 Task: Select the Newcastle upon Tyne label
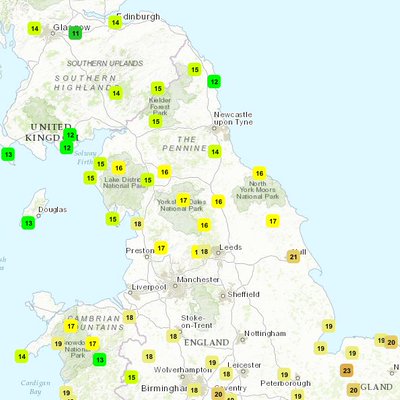click(x=233, y=118)
